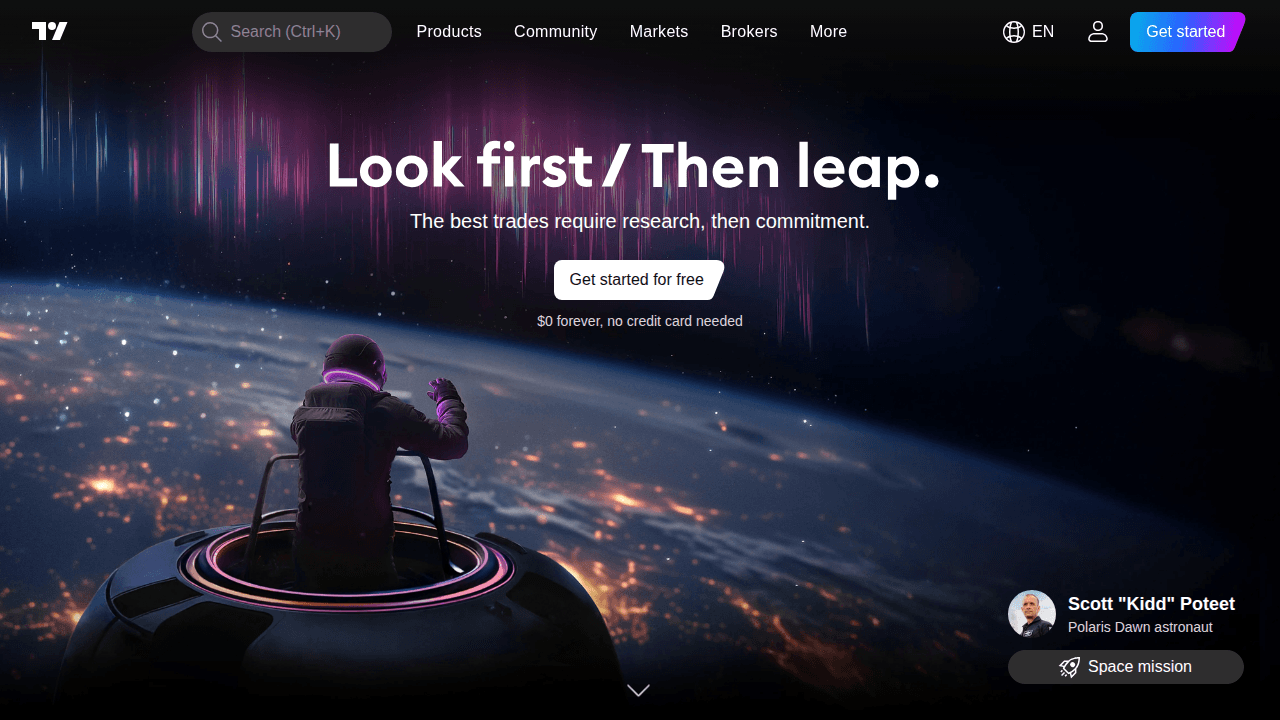
Task: Click the magnifying glass search icon
Action: tap(211, 32)
